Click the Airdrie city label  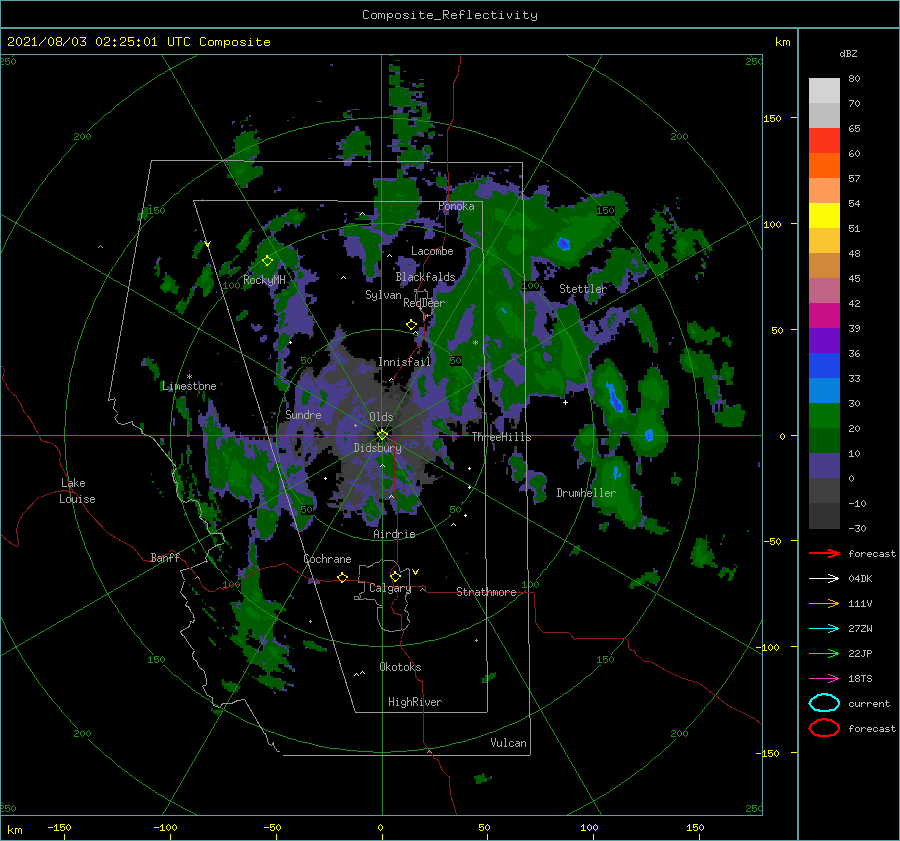point(394,534)
